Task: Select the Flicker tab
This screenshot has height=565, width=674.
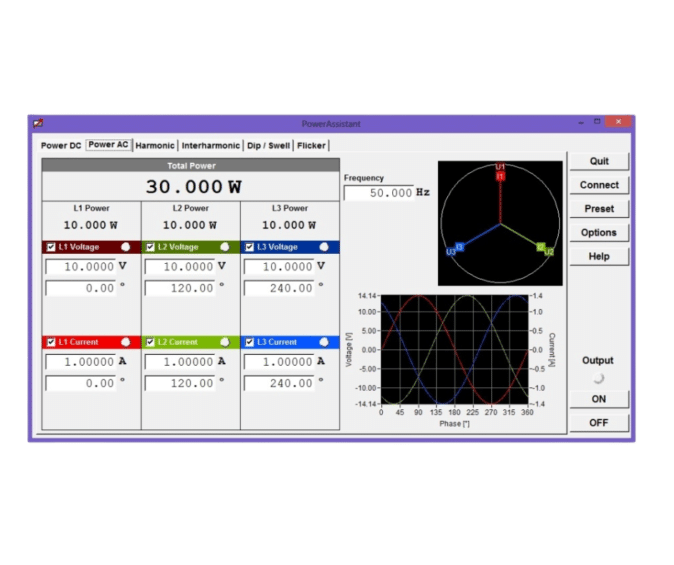Action: [311, 145]
